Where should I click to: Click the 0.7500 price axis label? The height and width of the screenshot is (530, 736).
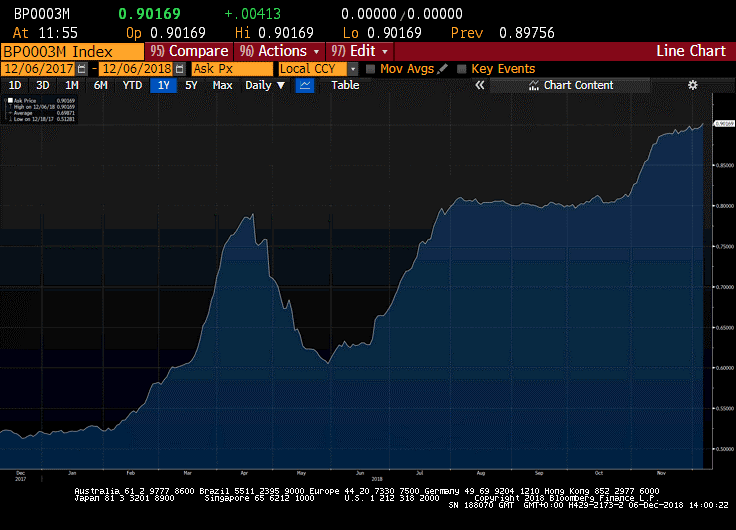pos(725,246)
